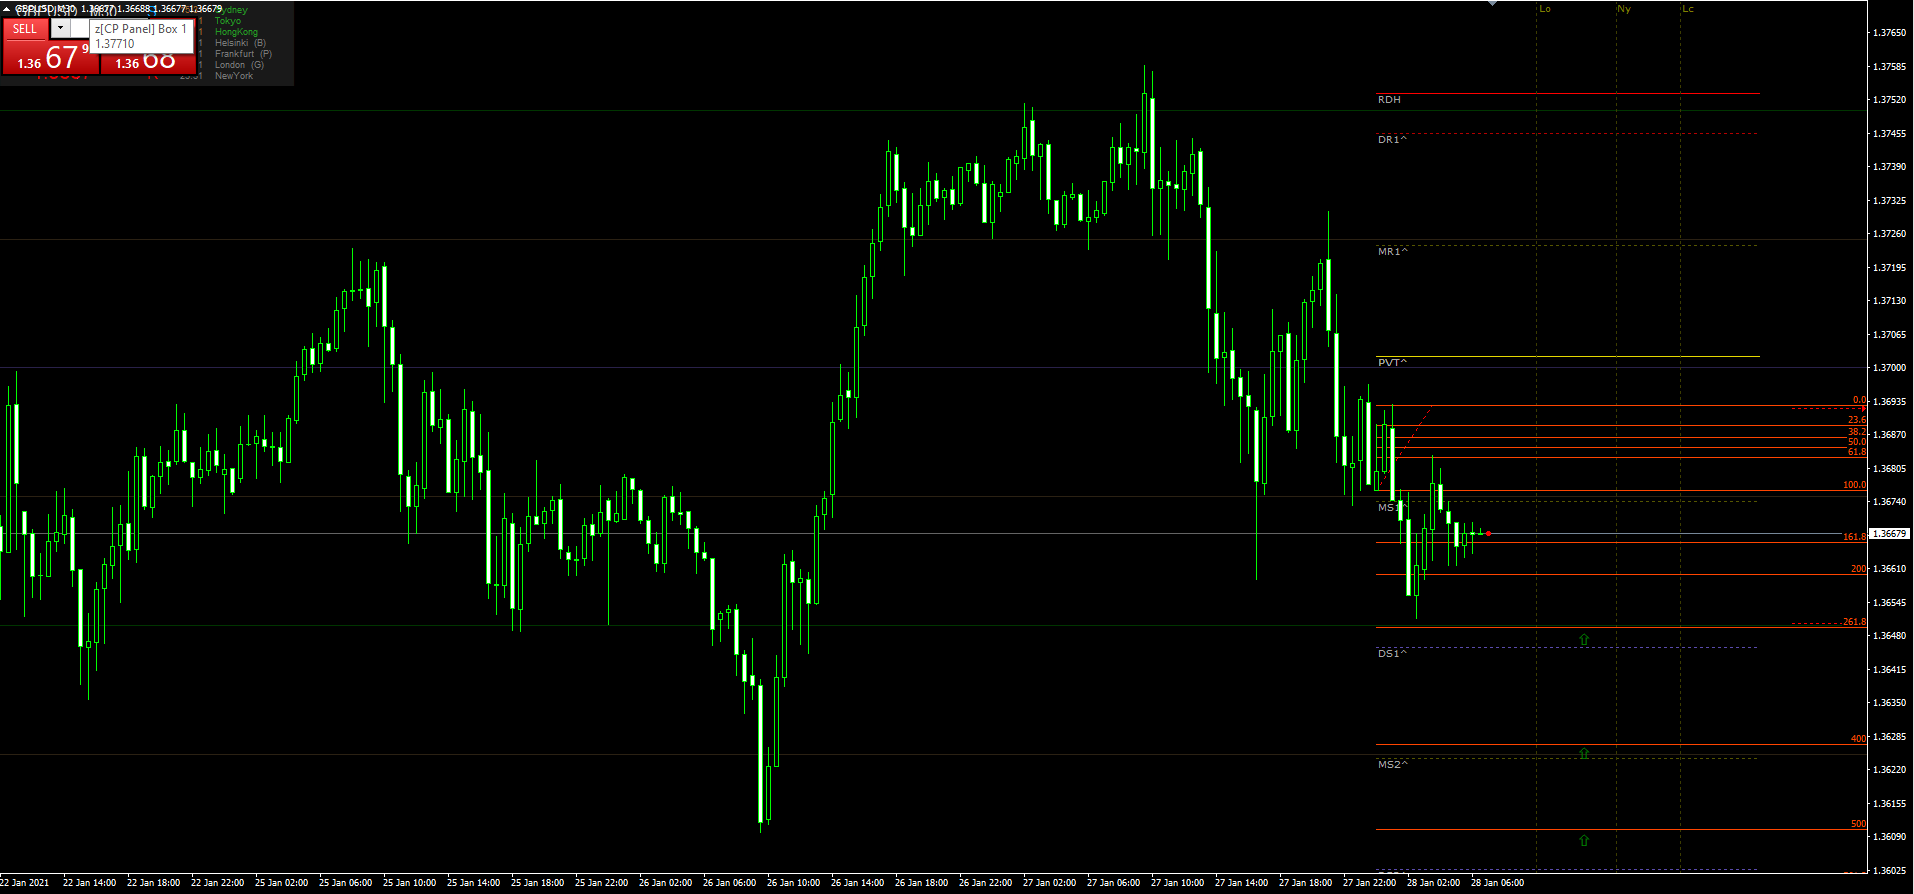Click the red SELL button
Viewport: 1914px width, 894px height.
[x=25, y=29]
